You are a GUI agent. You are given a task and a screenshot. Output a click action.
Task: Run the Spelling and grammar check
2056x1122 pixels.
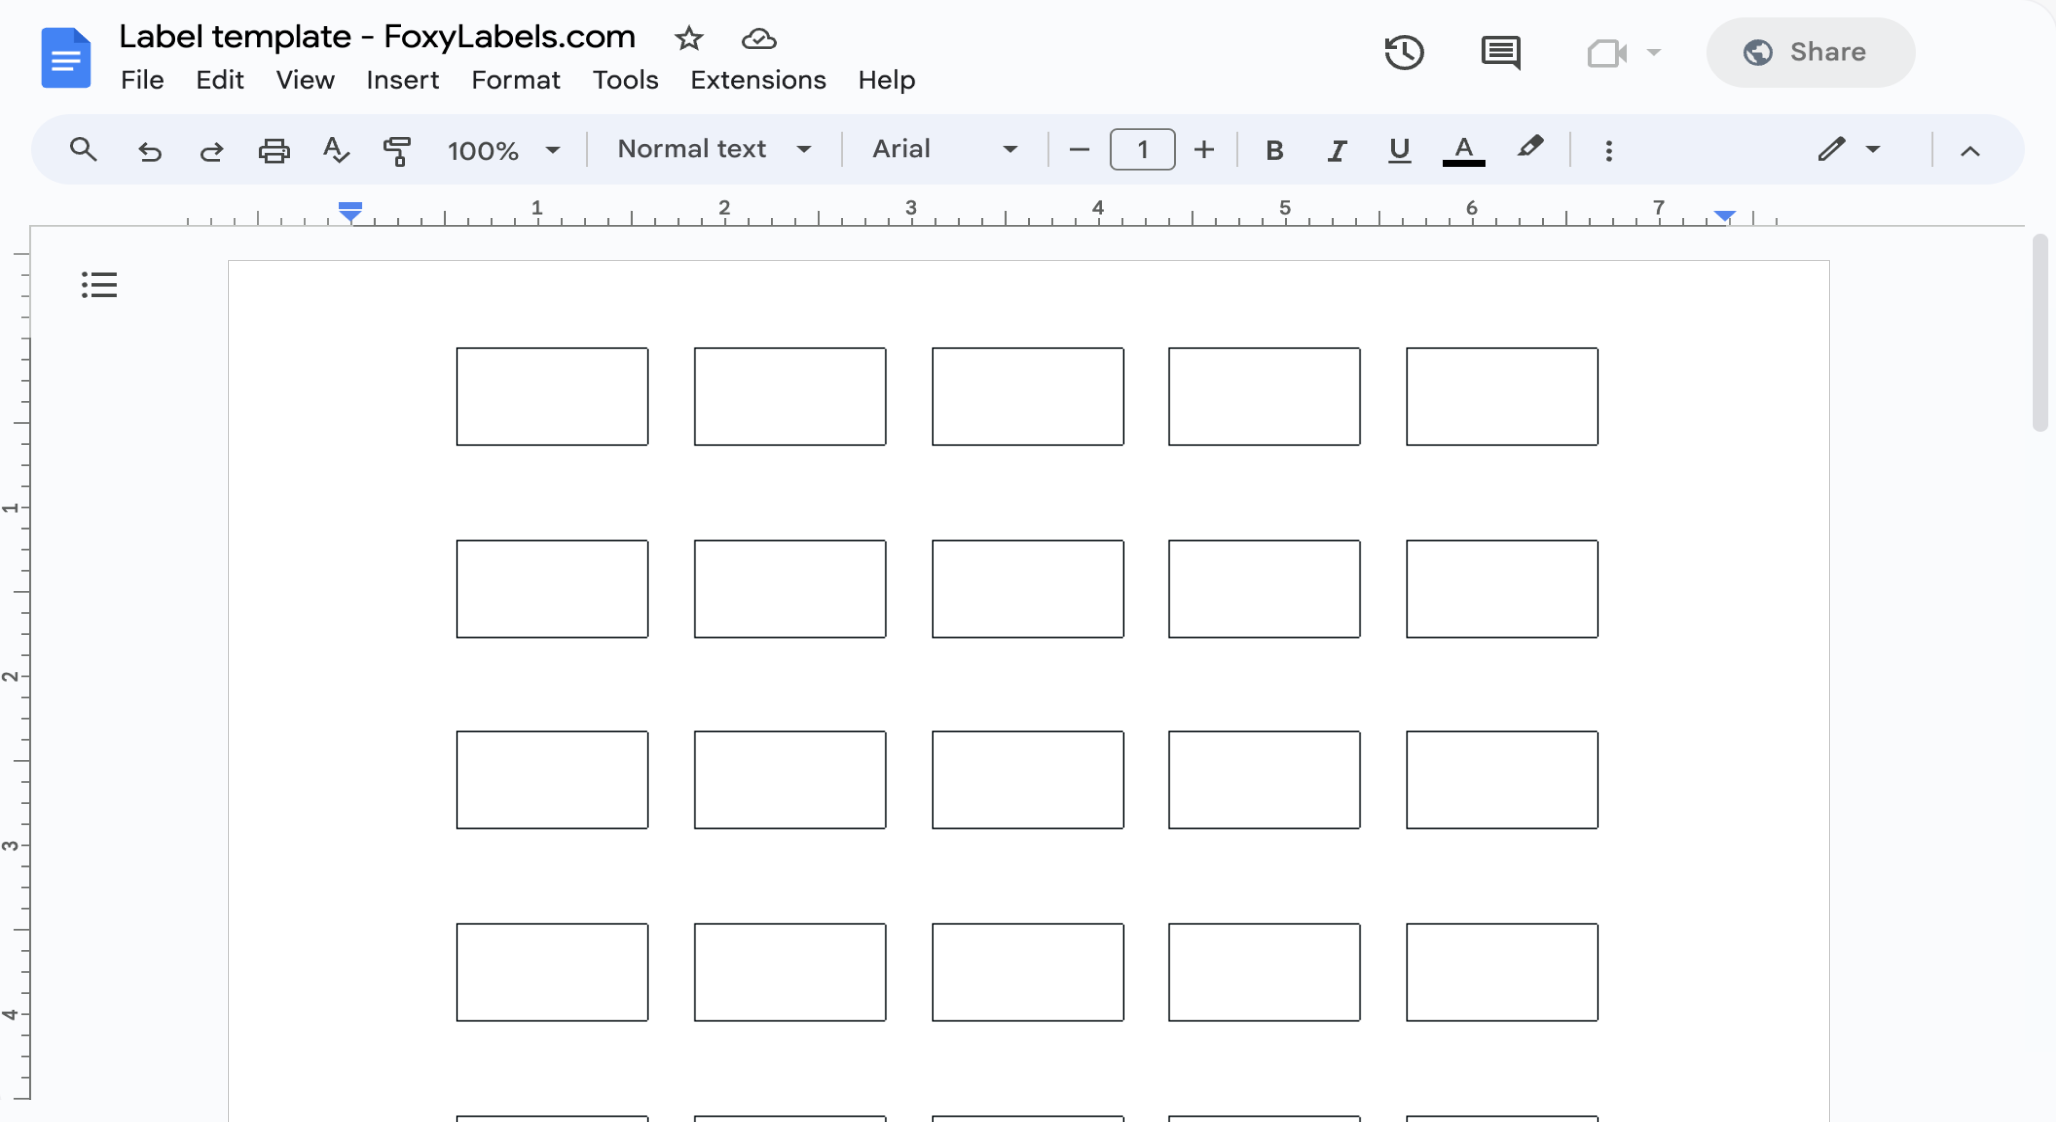point(335,150)
